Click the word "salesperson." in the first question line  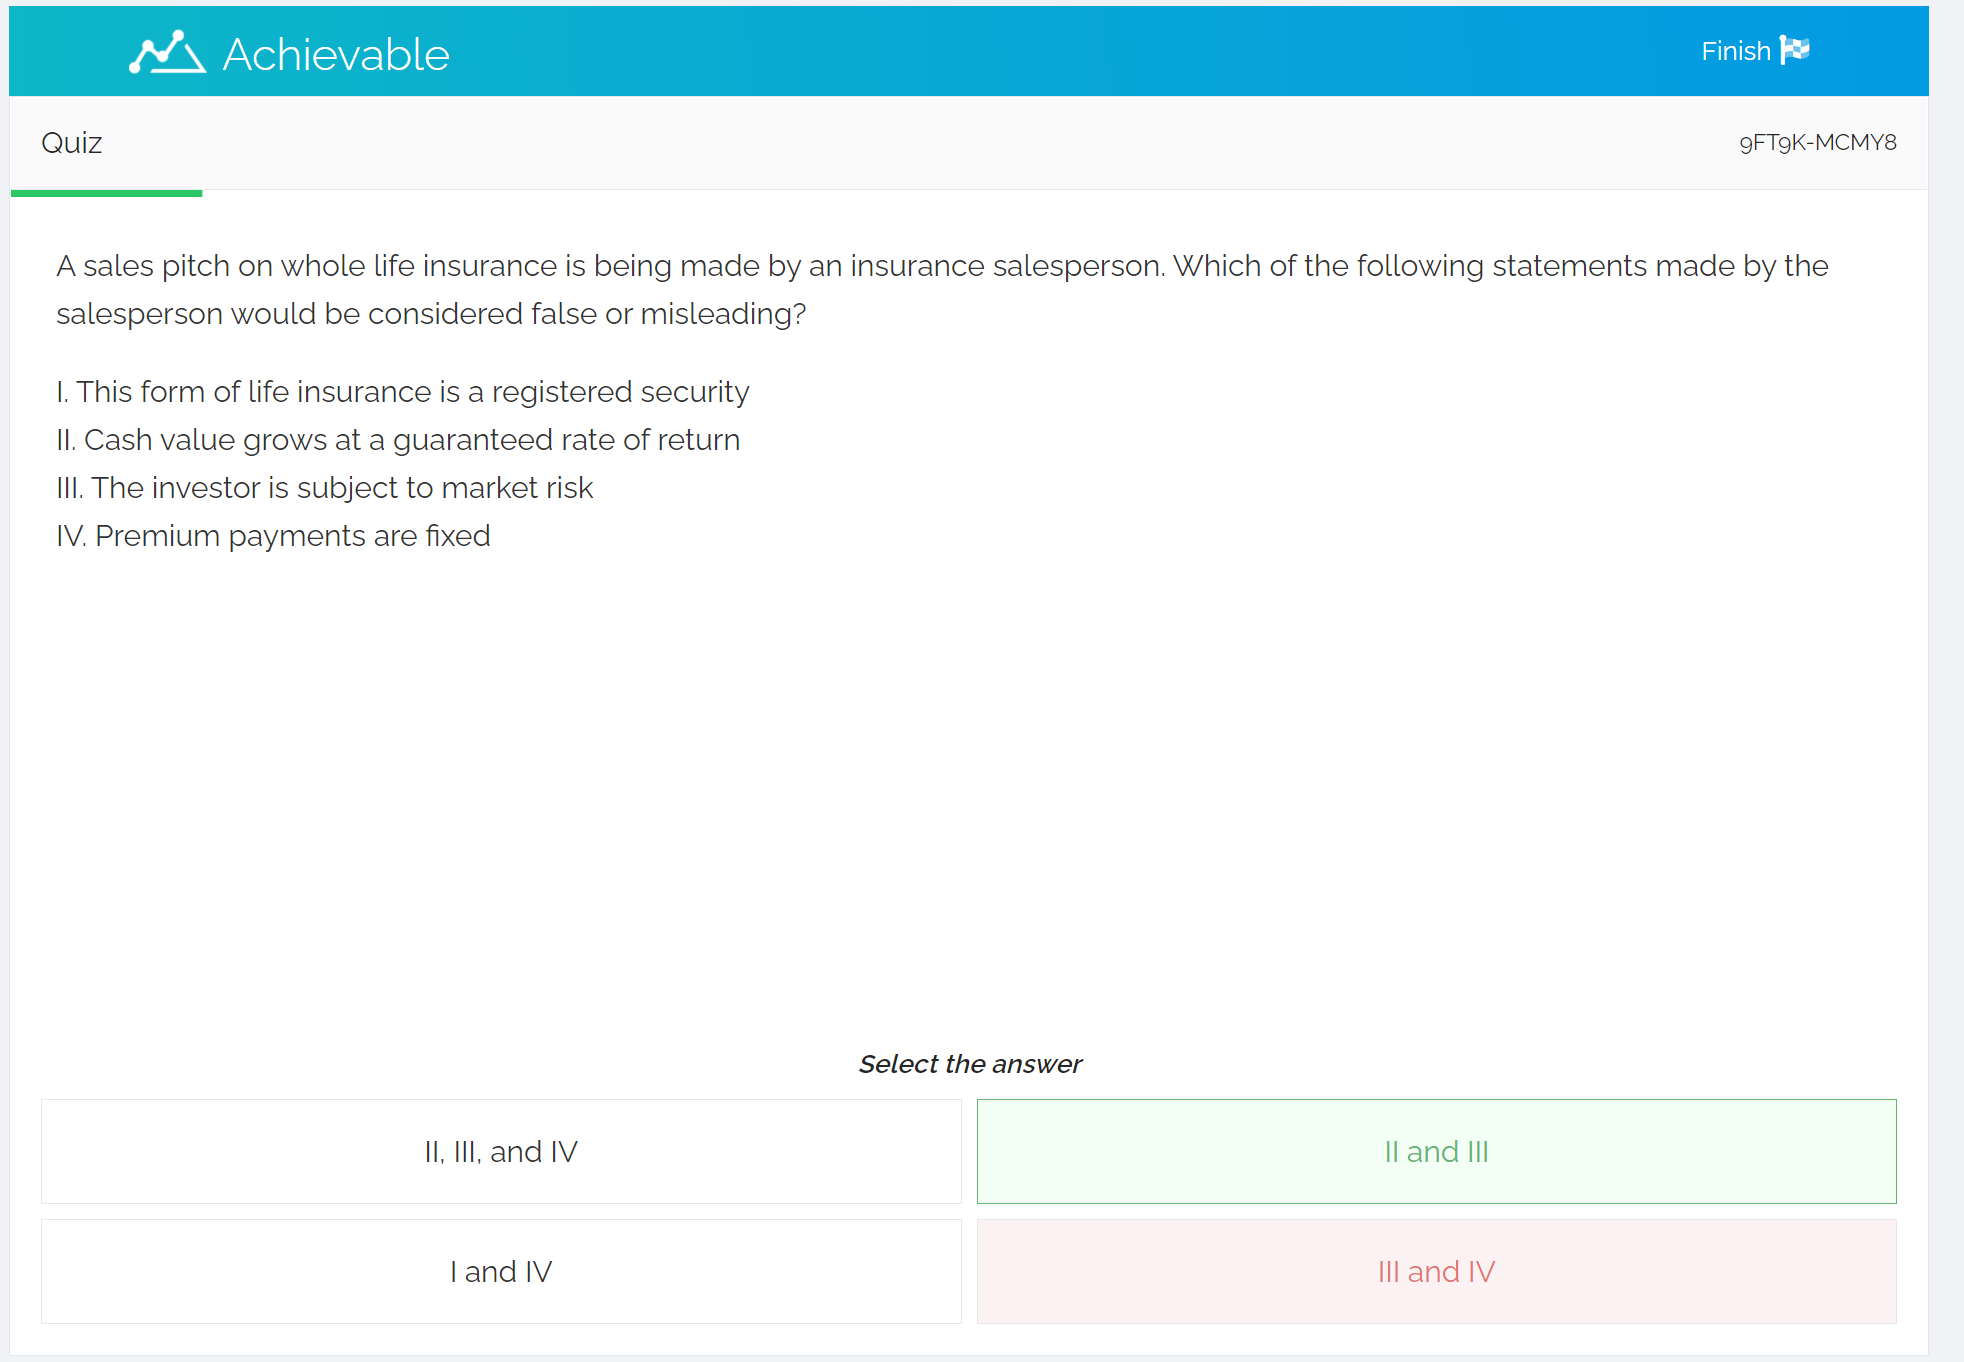(x=1078, y=266)
